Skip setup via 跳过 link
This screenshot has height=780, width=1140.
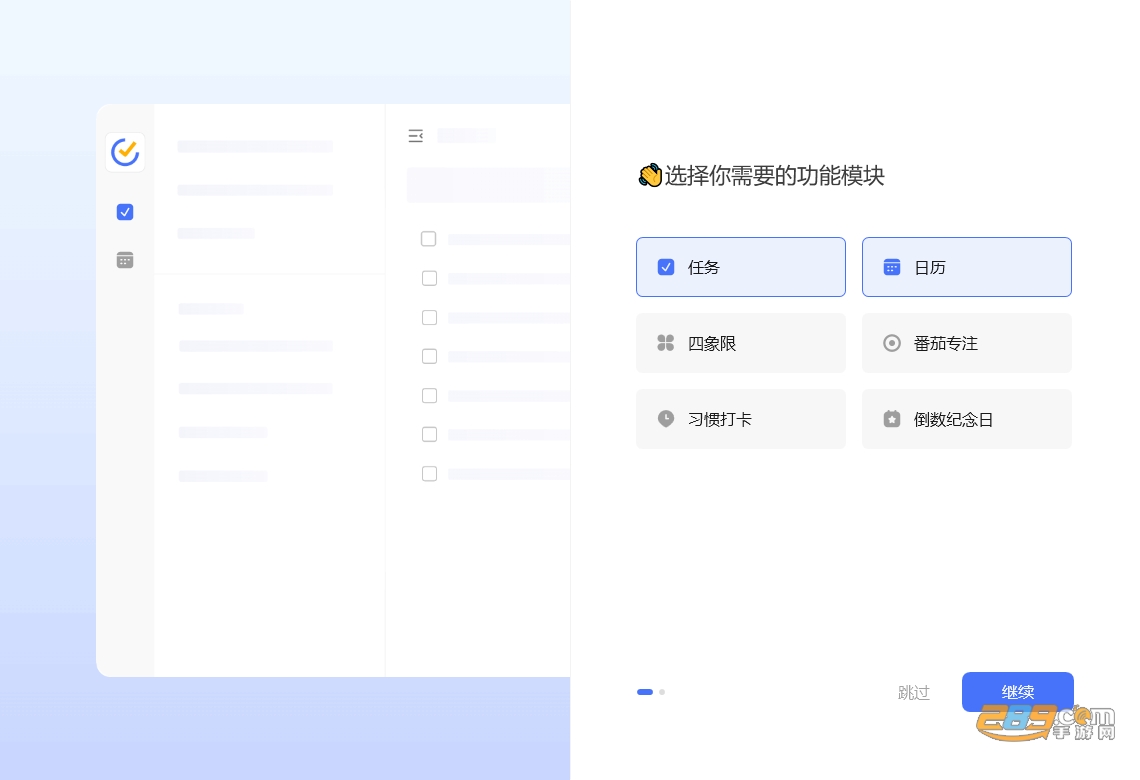(914, 693)
